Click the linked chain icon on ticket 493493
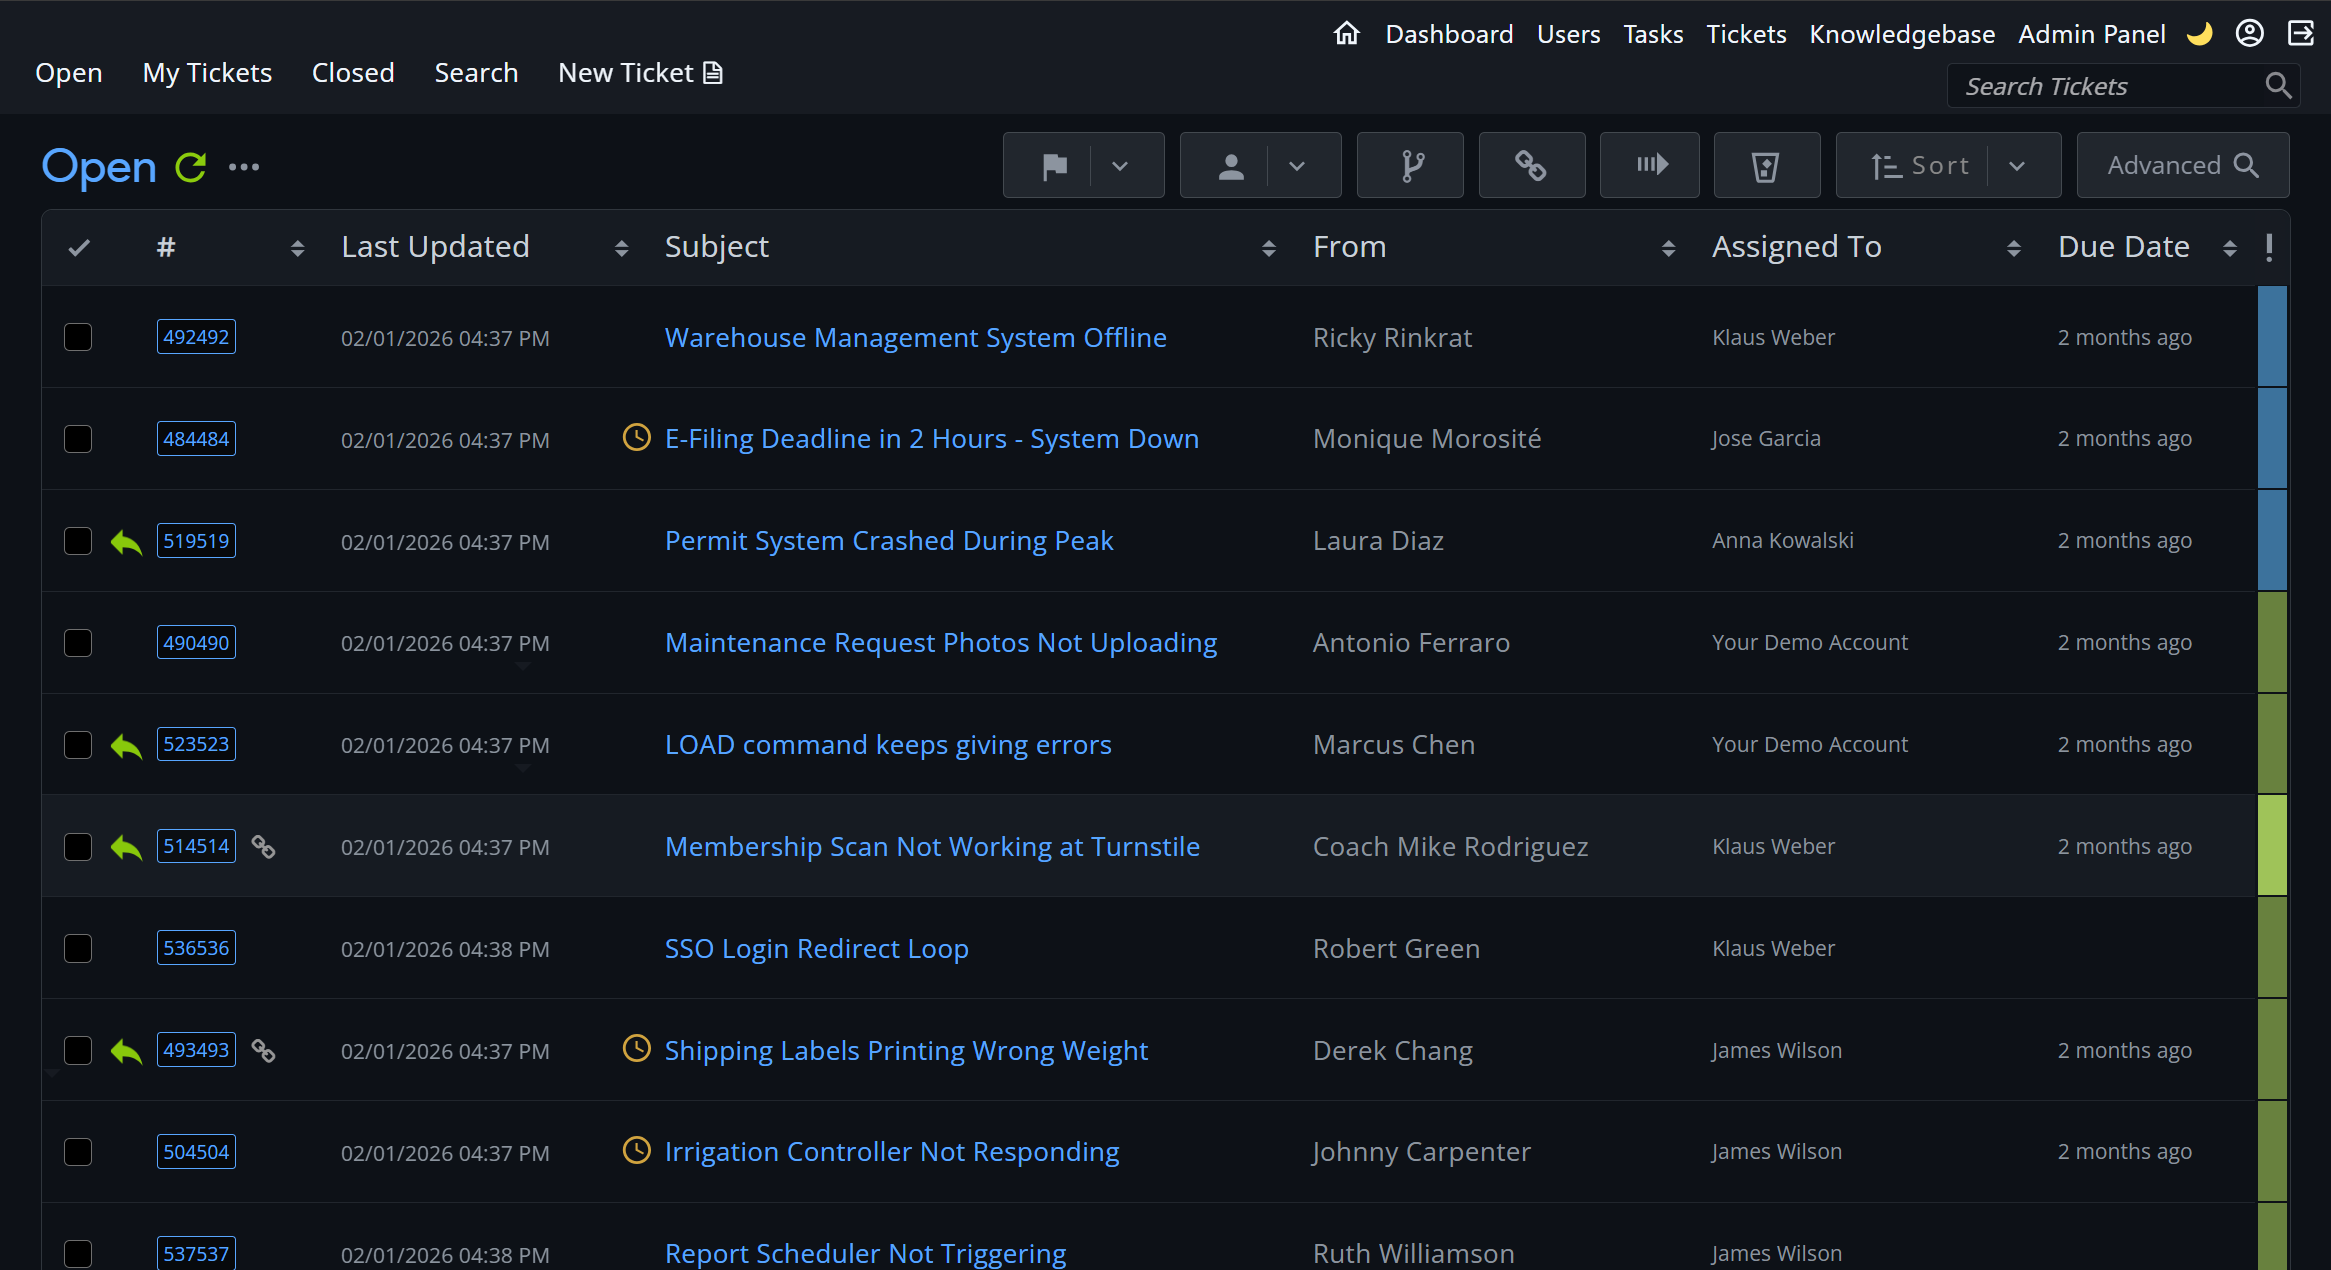The width and height of the screenshot is (2331, 1270). click(263, 1051)
